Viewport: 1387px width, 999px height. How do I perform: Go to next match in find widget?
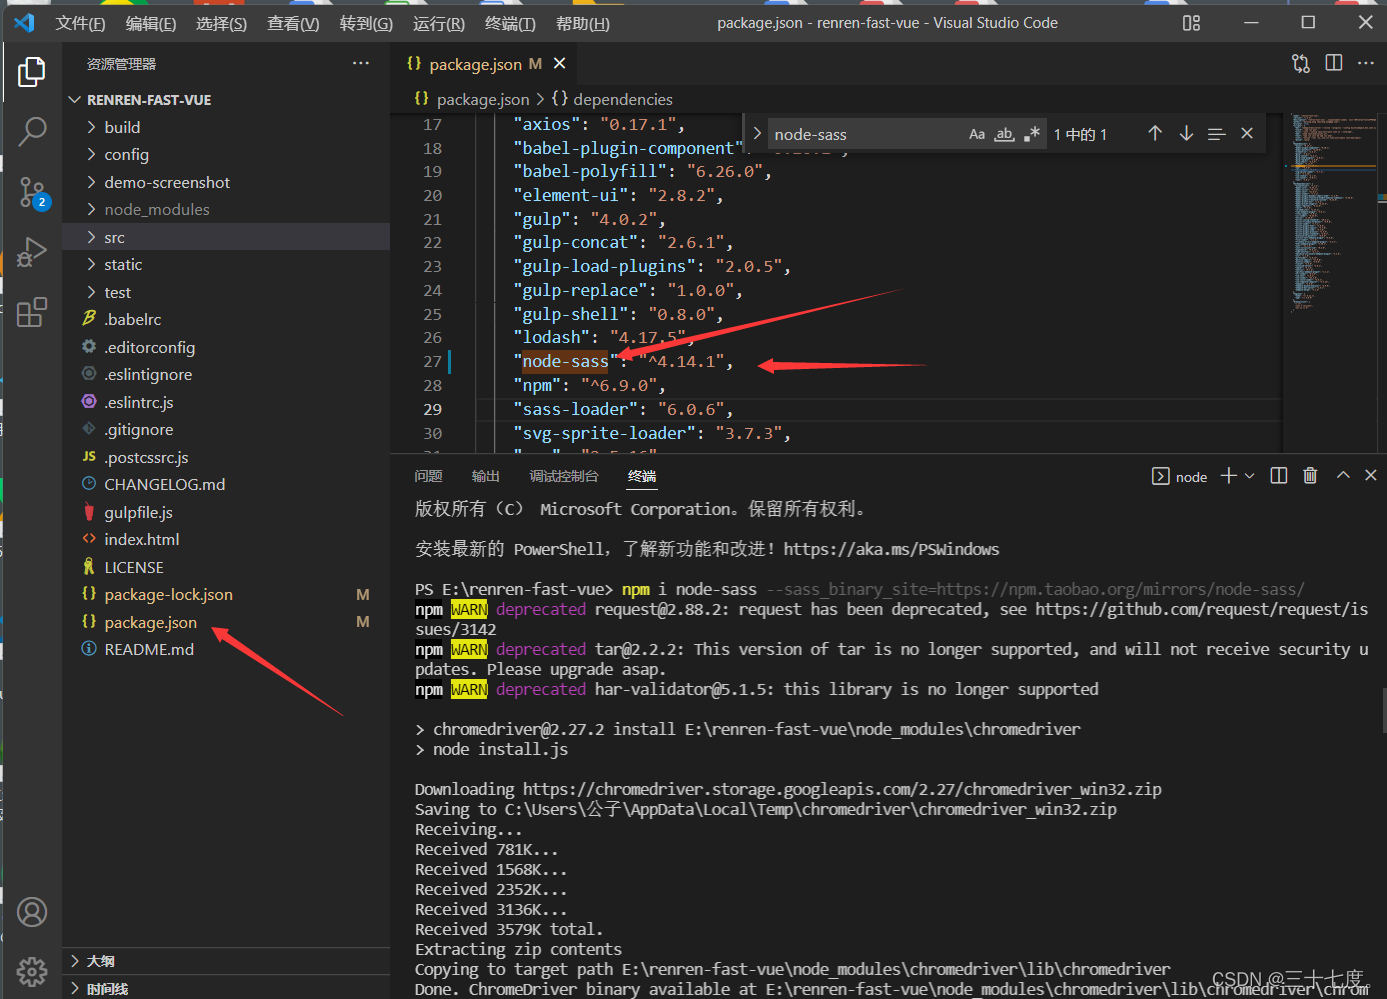[1186, 133]
